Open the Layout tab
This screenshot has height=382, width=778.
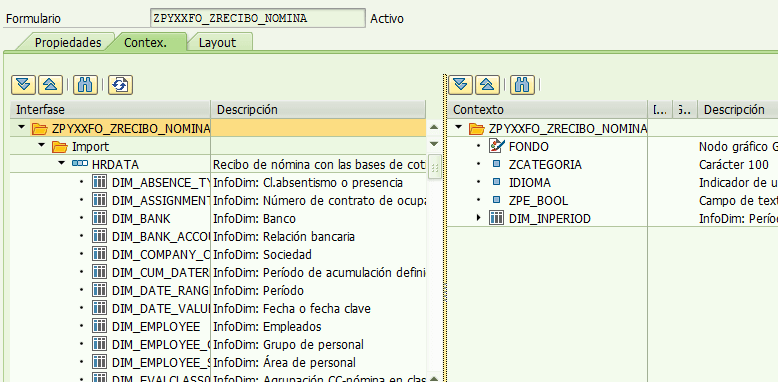click(217, 43)
